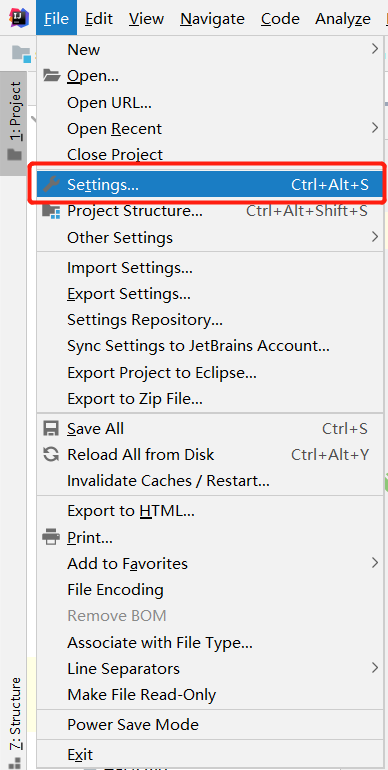Open the Navigate menu
This screenshot has height=770, width=388.
point(212,19)
